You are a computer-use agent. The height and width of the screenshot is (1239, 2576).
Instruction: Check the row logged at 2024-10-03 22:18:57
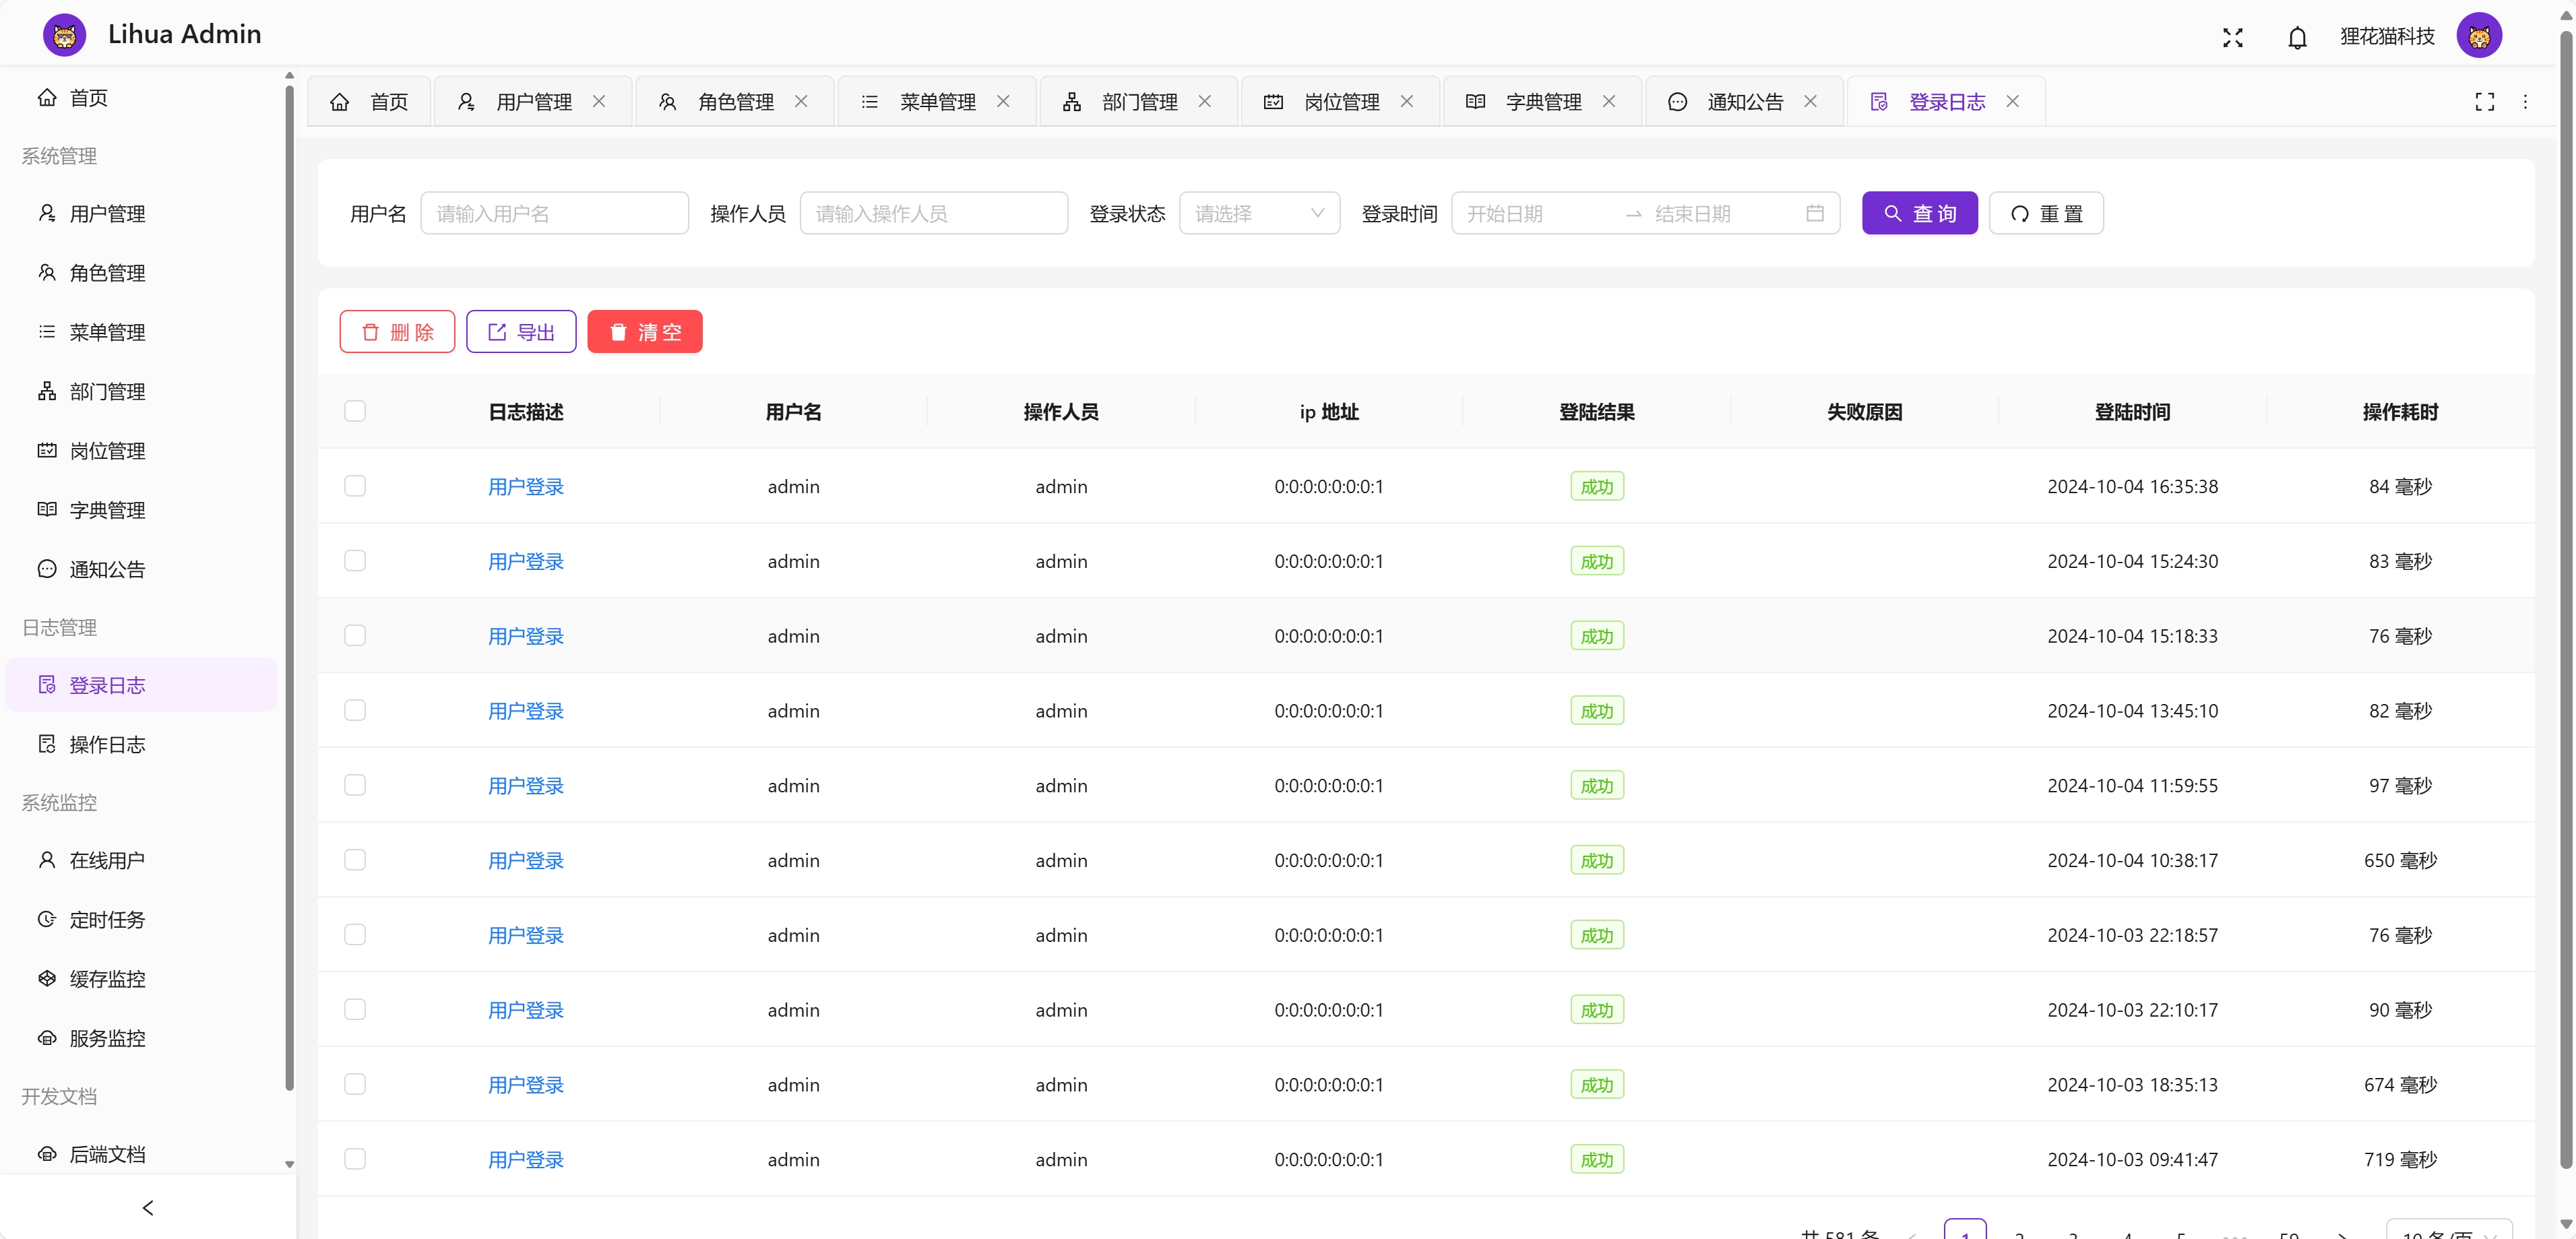pyautogui.click(x=355, y=935)
